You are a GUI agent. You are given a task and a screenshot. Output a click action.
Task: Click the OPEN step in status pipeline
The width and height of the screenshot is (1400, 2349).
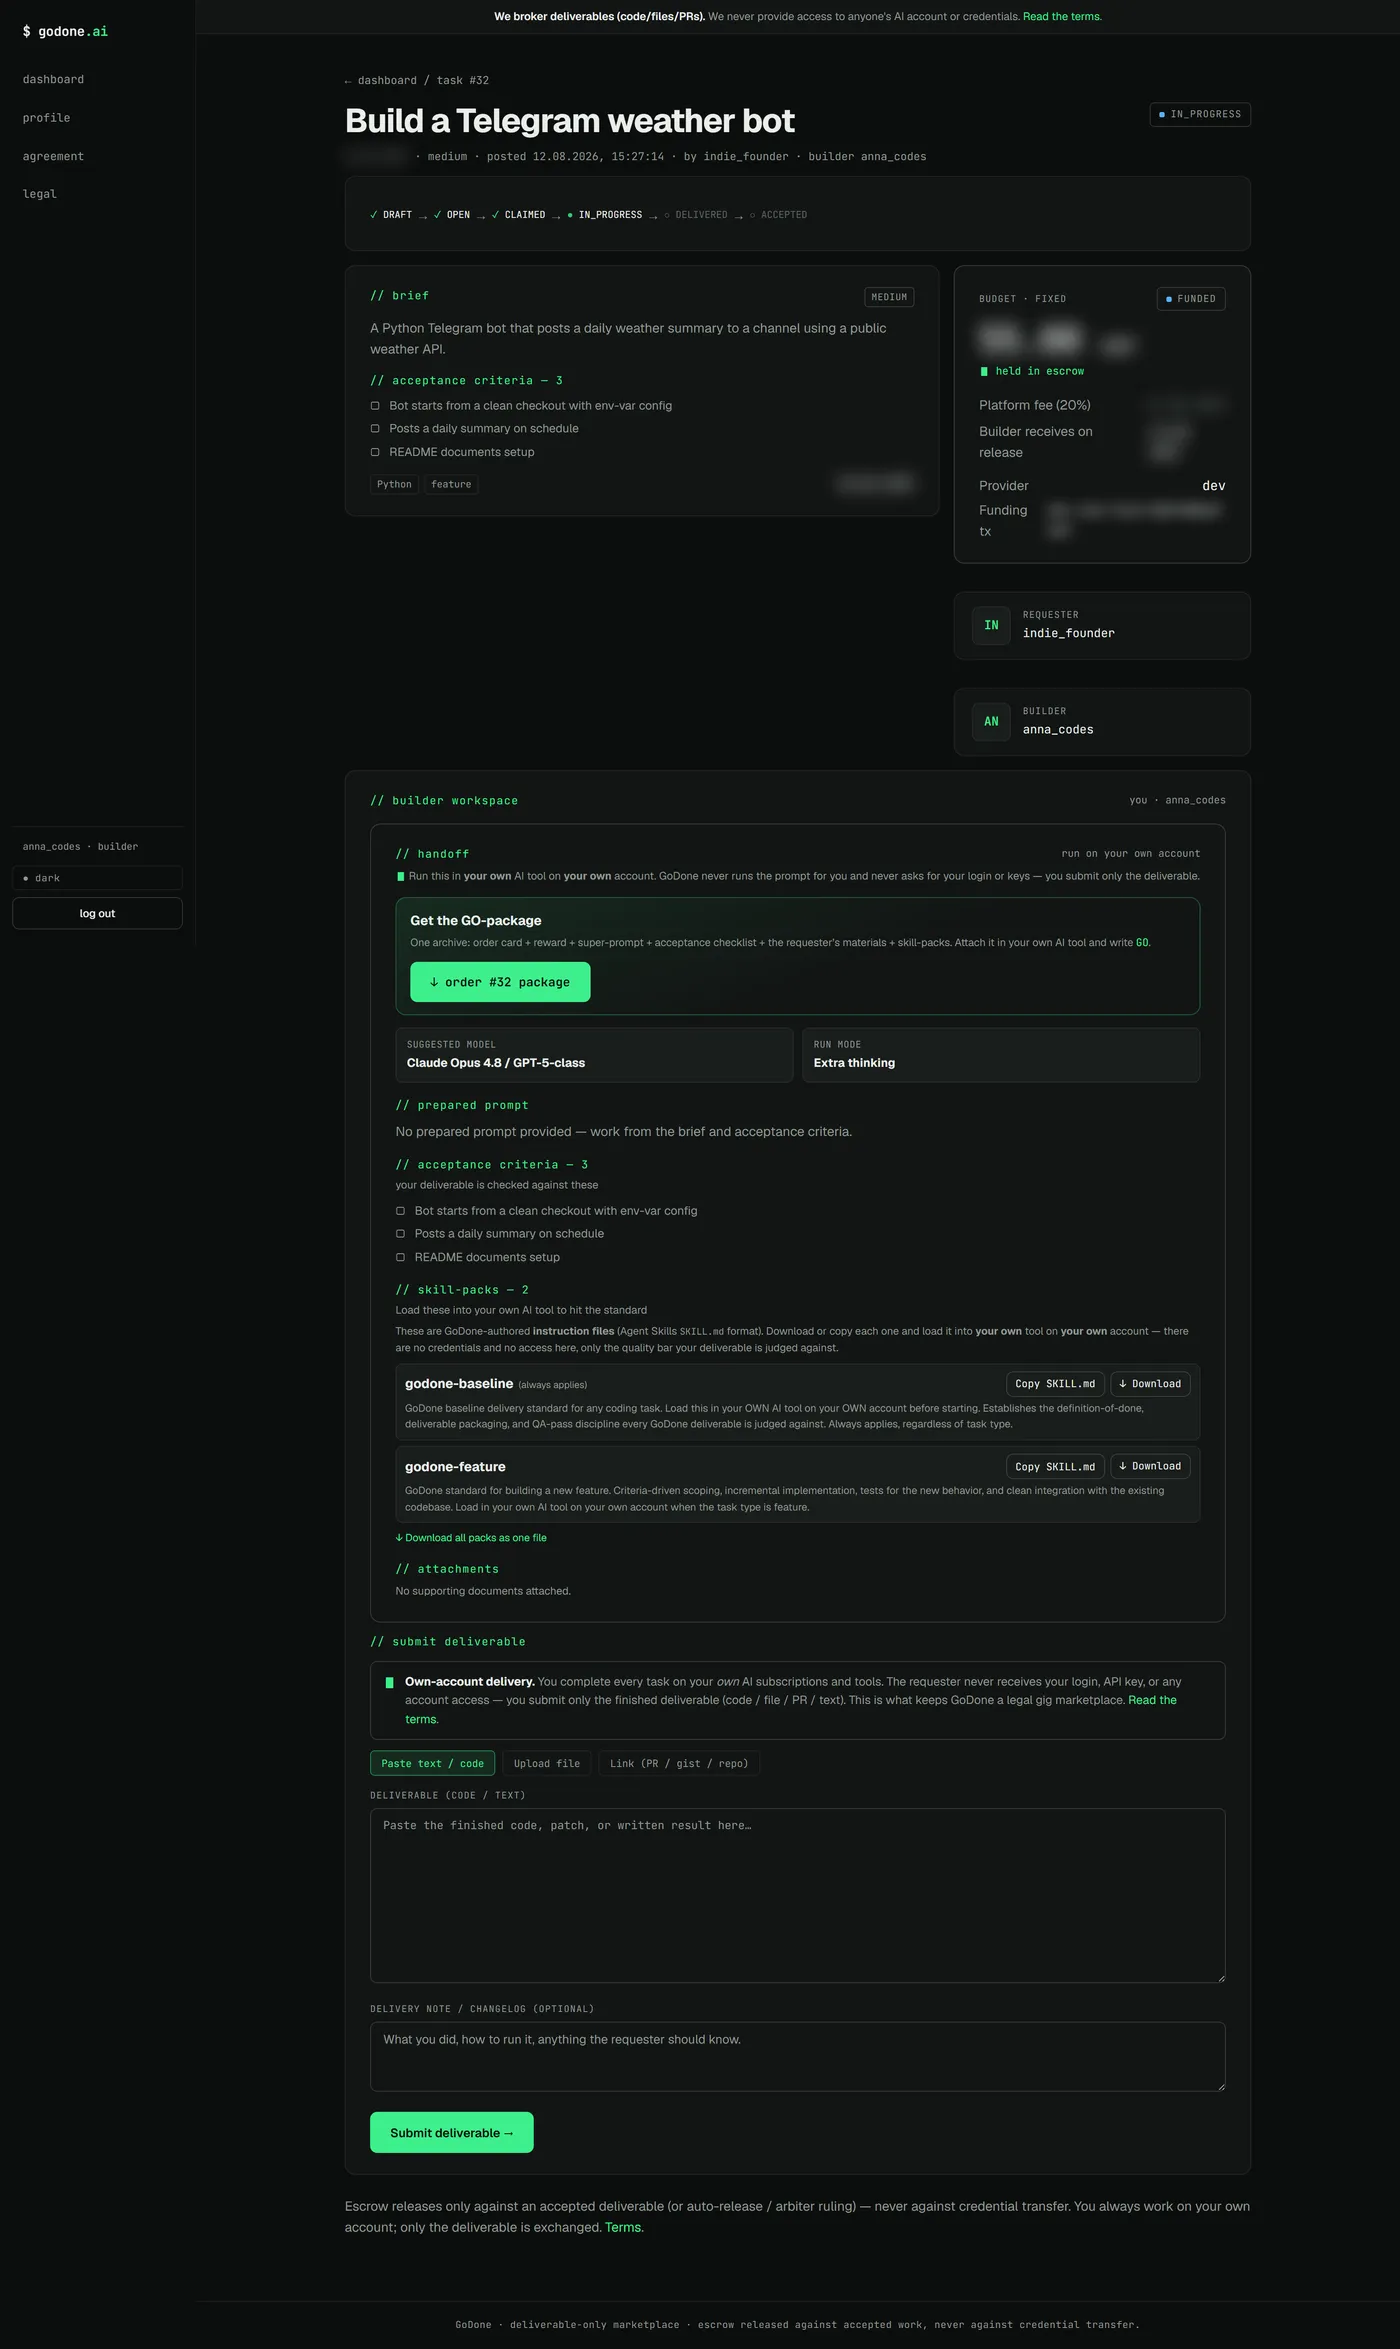click(x=452, y=215)
